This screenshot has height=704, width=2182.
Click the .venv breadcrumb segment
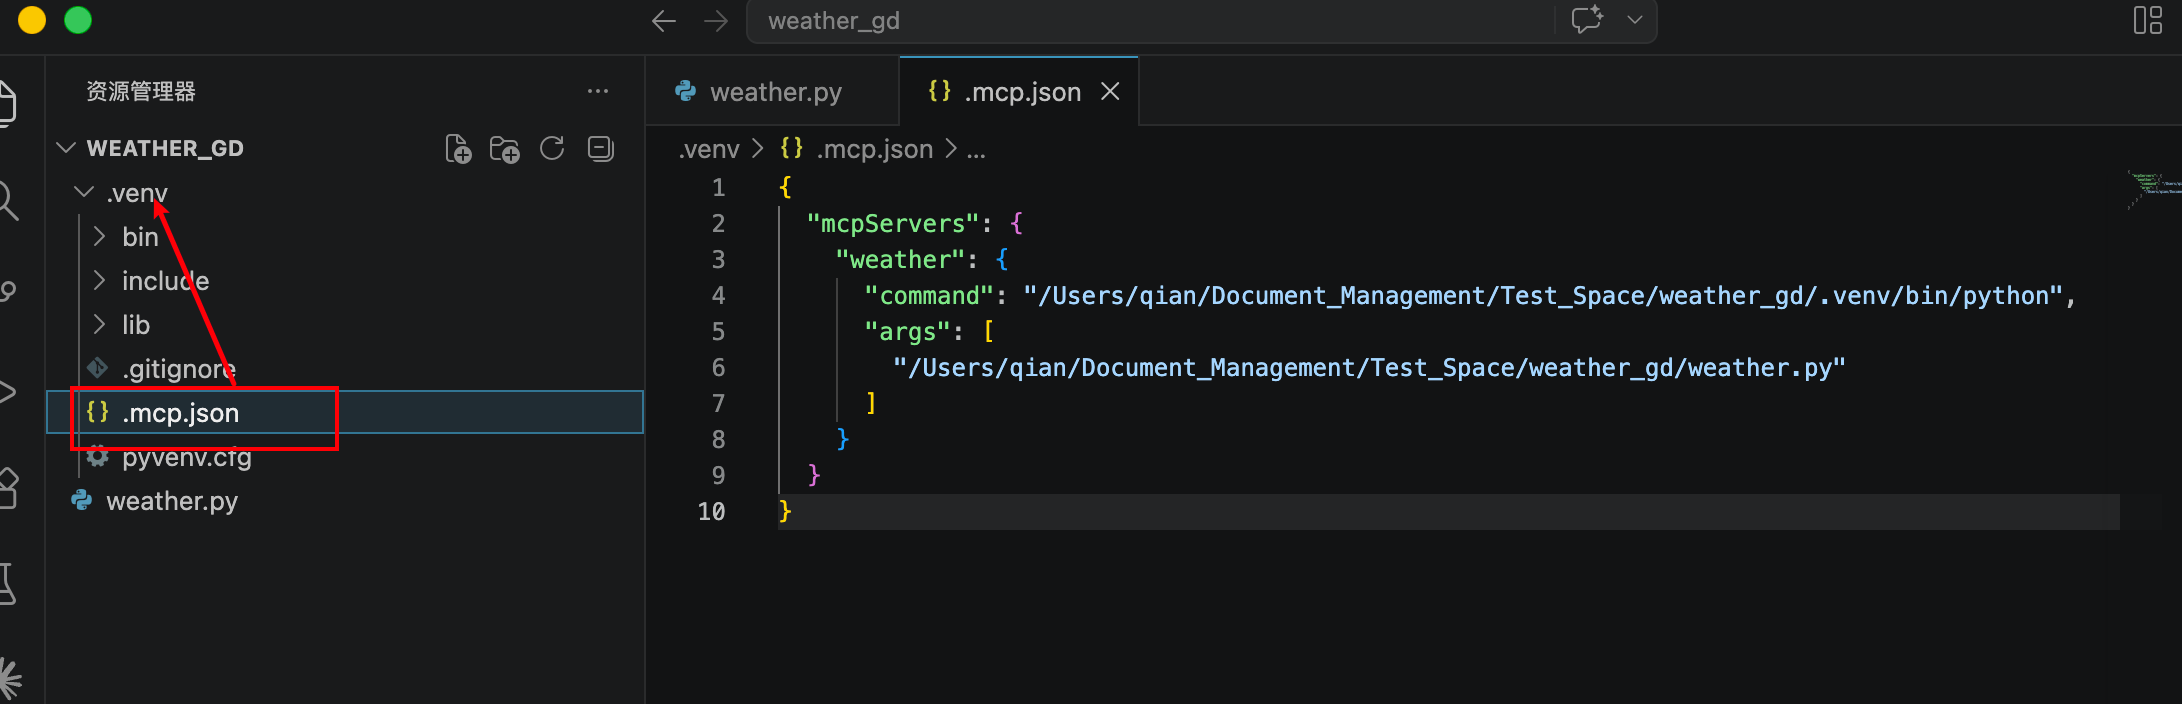[709, 149]
